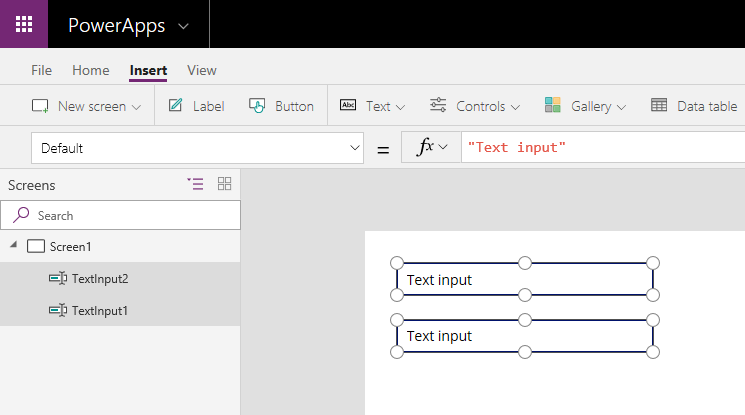Image resolution: width=745 pixels, height=415 pixels.
Task: Open the Default property dropdown
Action: (x=354, y=148)
